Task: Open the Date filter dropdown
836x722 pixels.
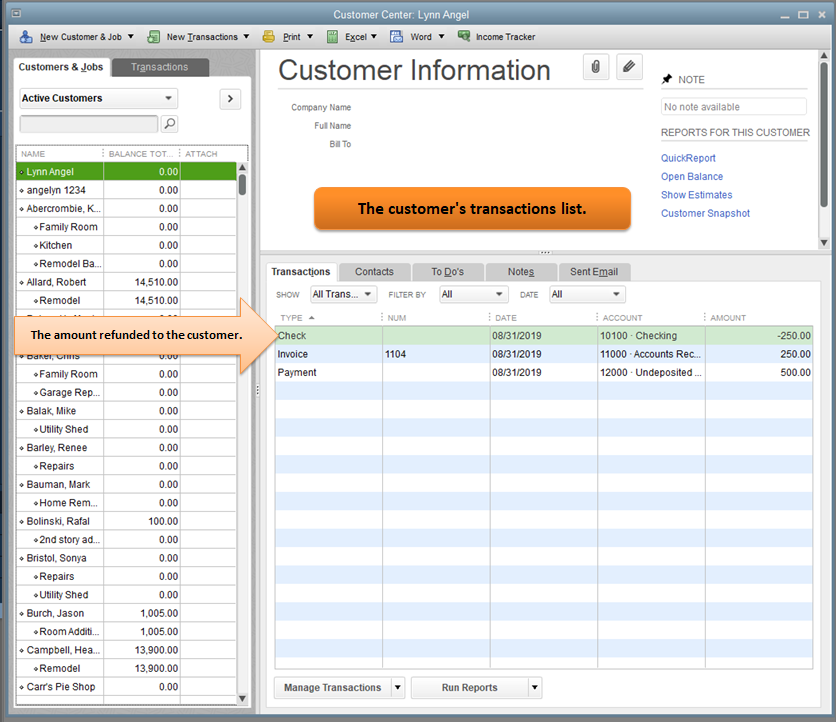Action: pos(586,294)
